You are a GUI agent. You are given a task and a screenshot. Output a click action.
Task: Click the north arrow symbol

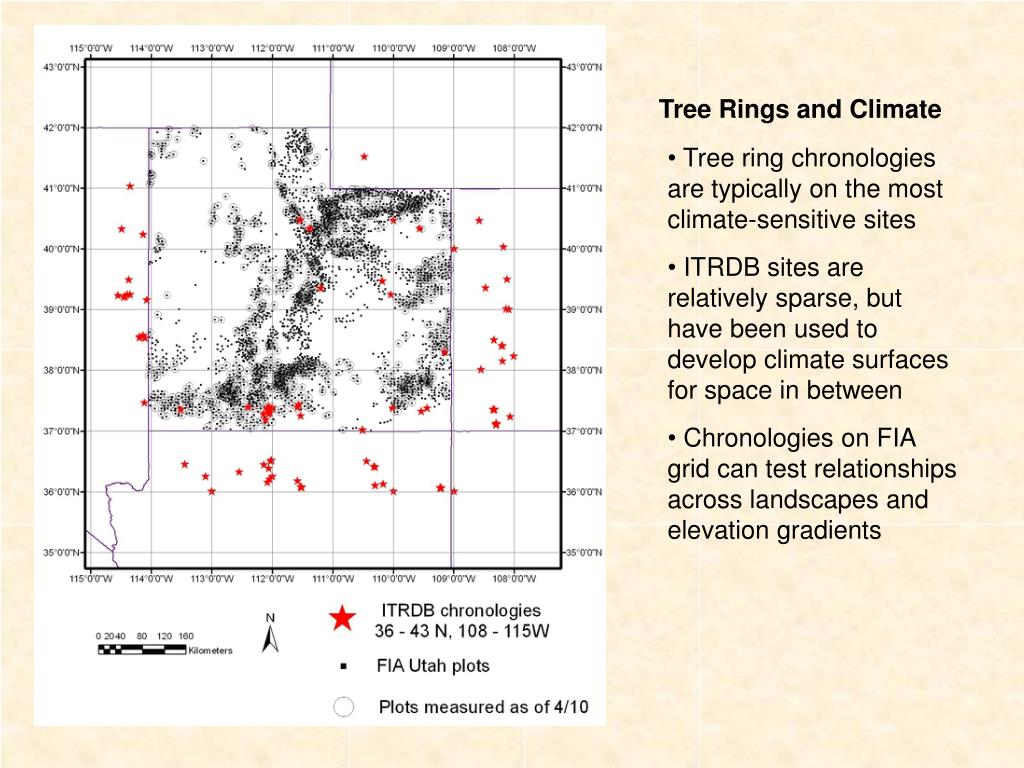pyautogui.click(x=270, y=639)
